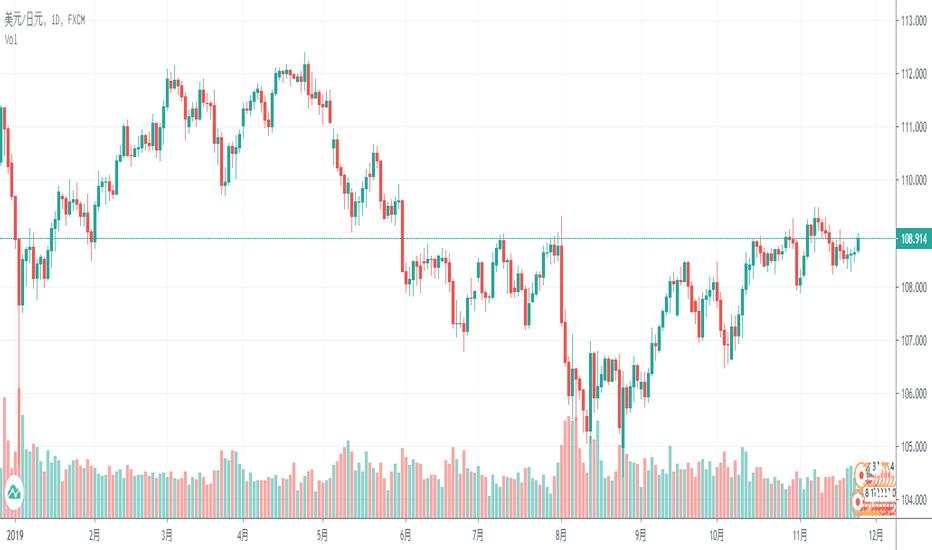This screenshot has height=550, width=932.
Task: Click the TradingView logo icon
Action: (x=17, y=493)
